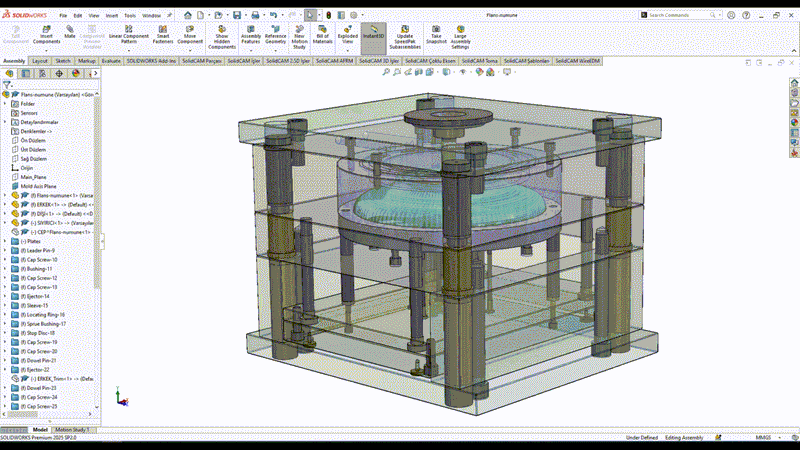Open the ConfigurationManager tab
The width and height of the screenshot is (800, 450).
[x=42, y=73]
